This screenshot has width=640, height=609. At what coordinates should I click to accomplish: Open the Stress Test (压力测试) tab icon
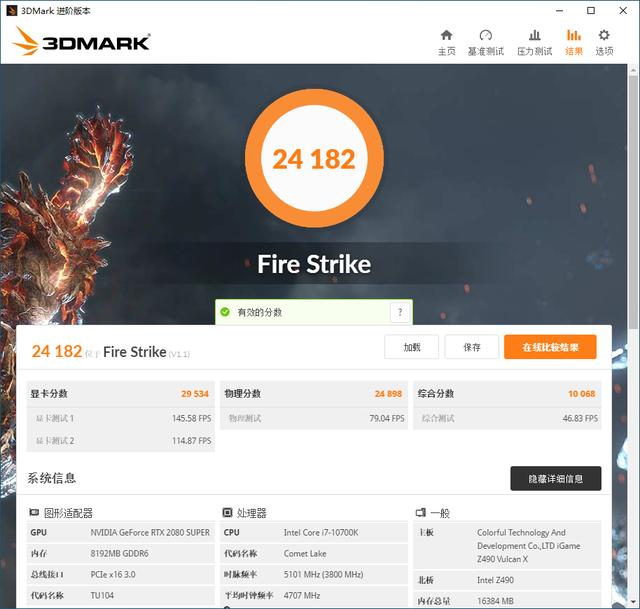534,35
